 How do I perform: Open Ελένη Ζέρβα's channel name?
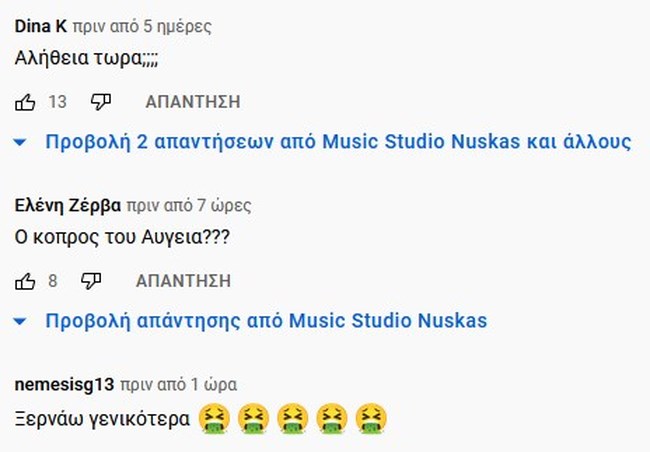(68, 206)
